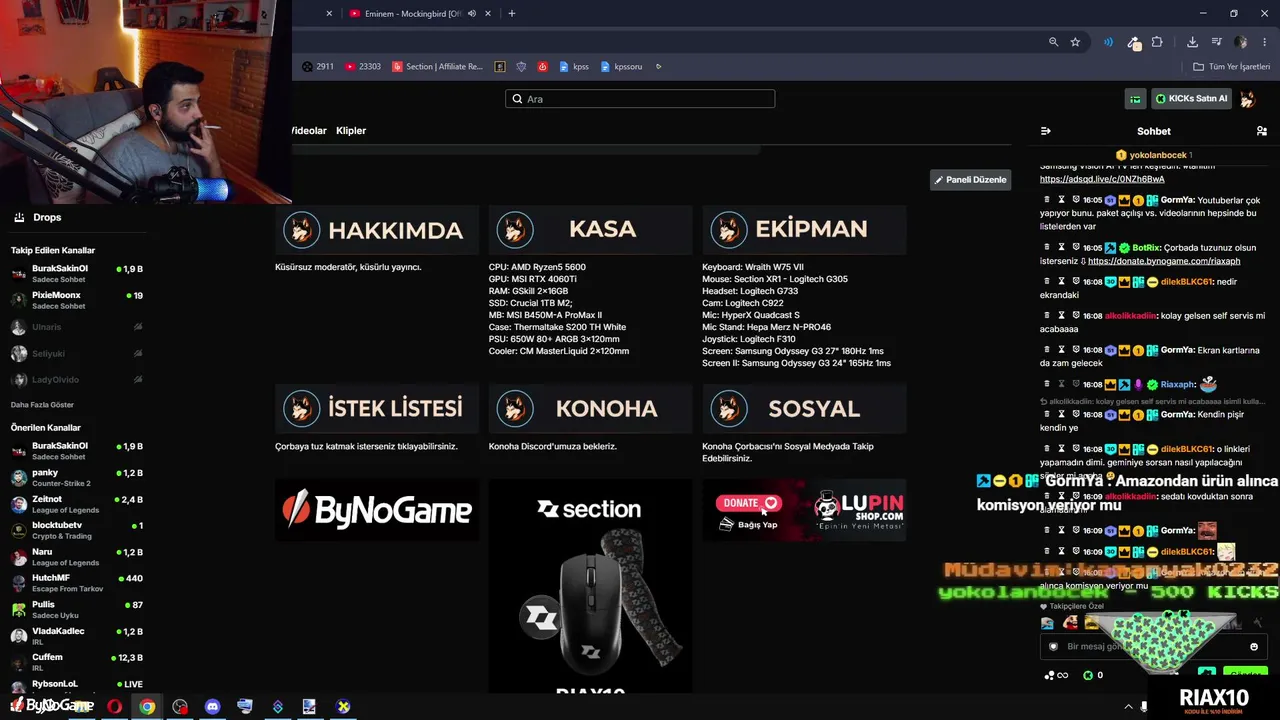
Task: Collapse the chat panel with the arrow icon
Action: [1045, 131]
